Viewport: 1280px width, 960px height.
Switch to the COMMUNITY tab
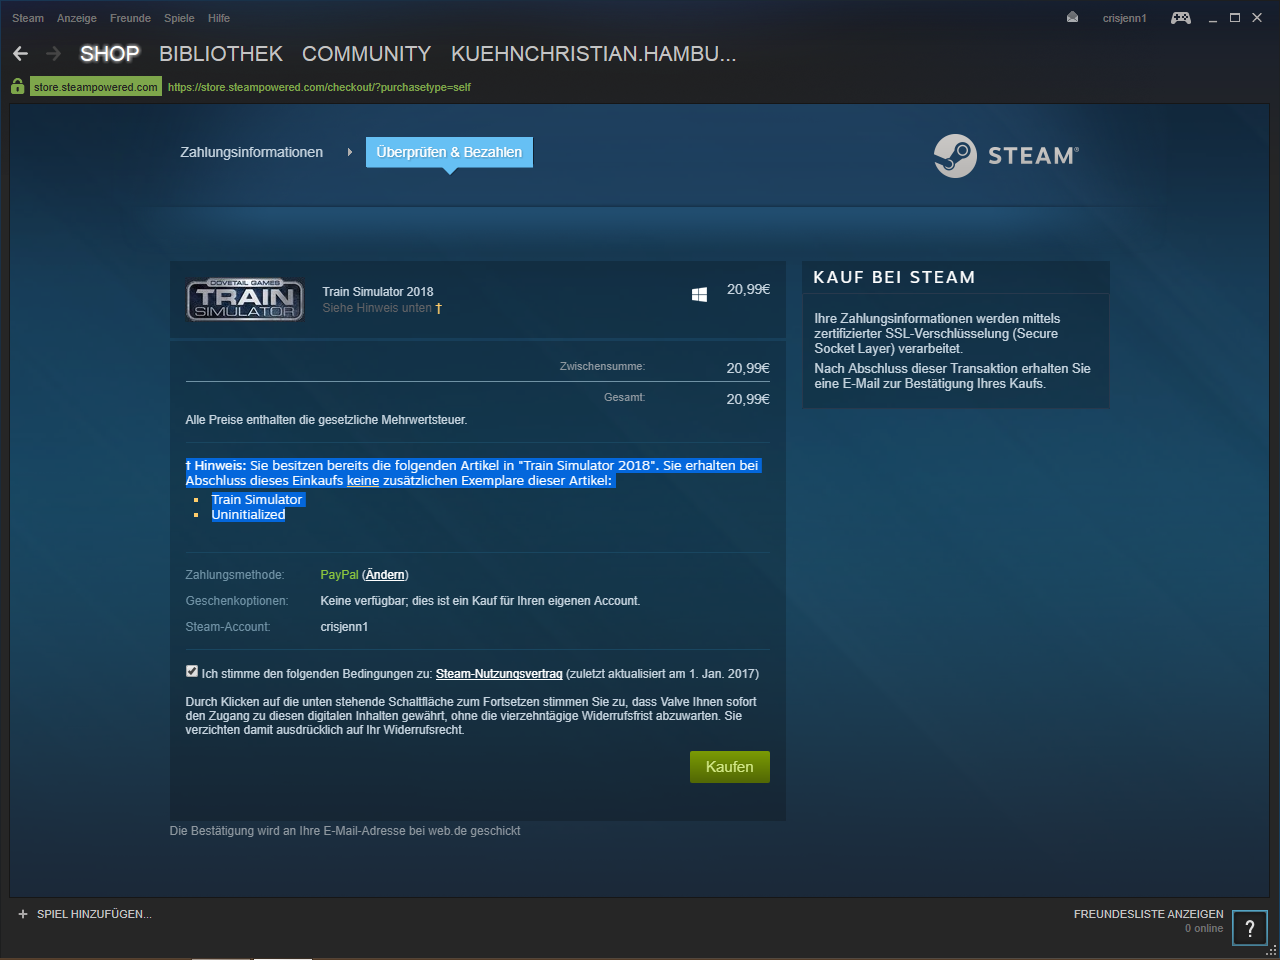(367, 54)
